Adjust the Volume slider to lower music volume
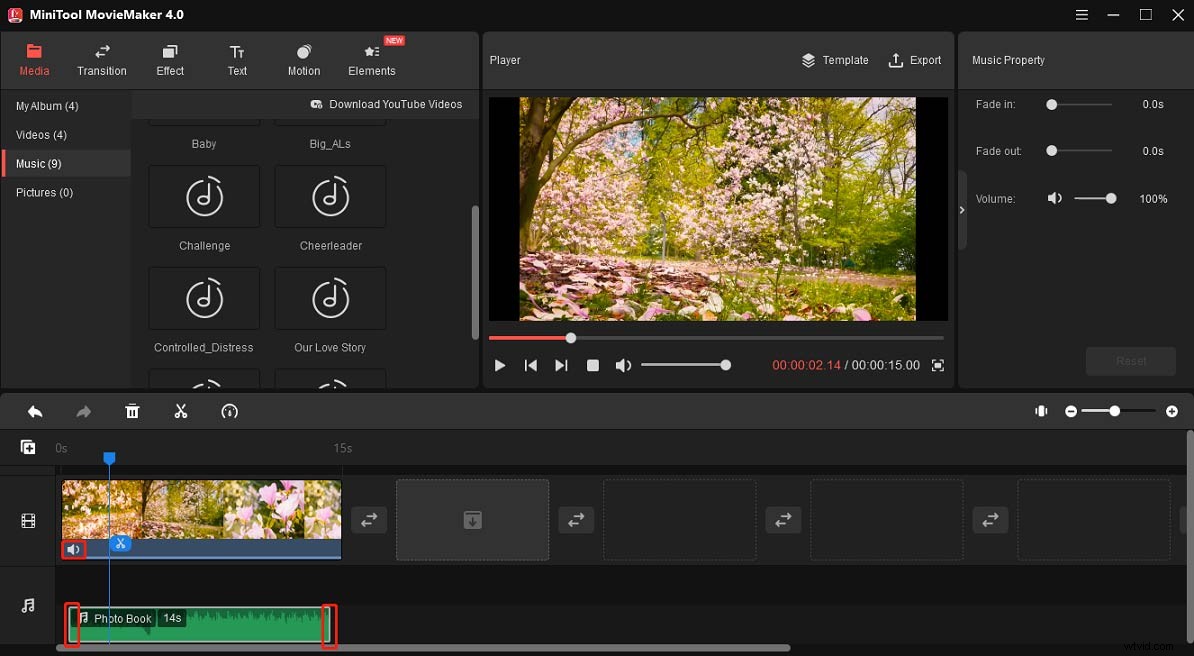The height and width of the screenshot is (656, 1194). click(x=1110, y=198)
